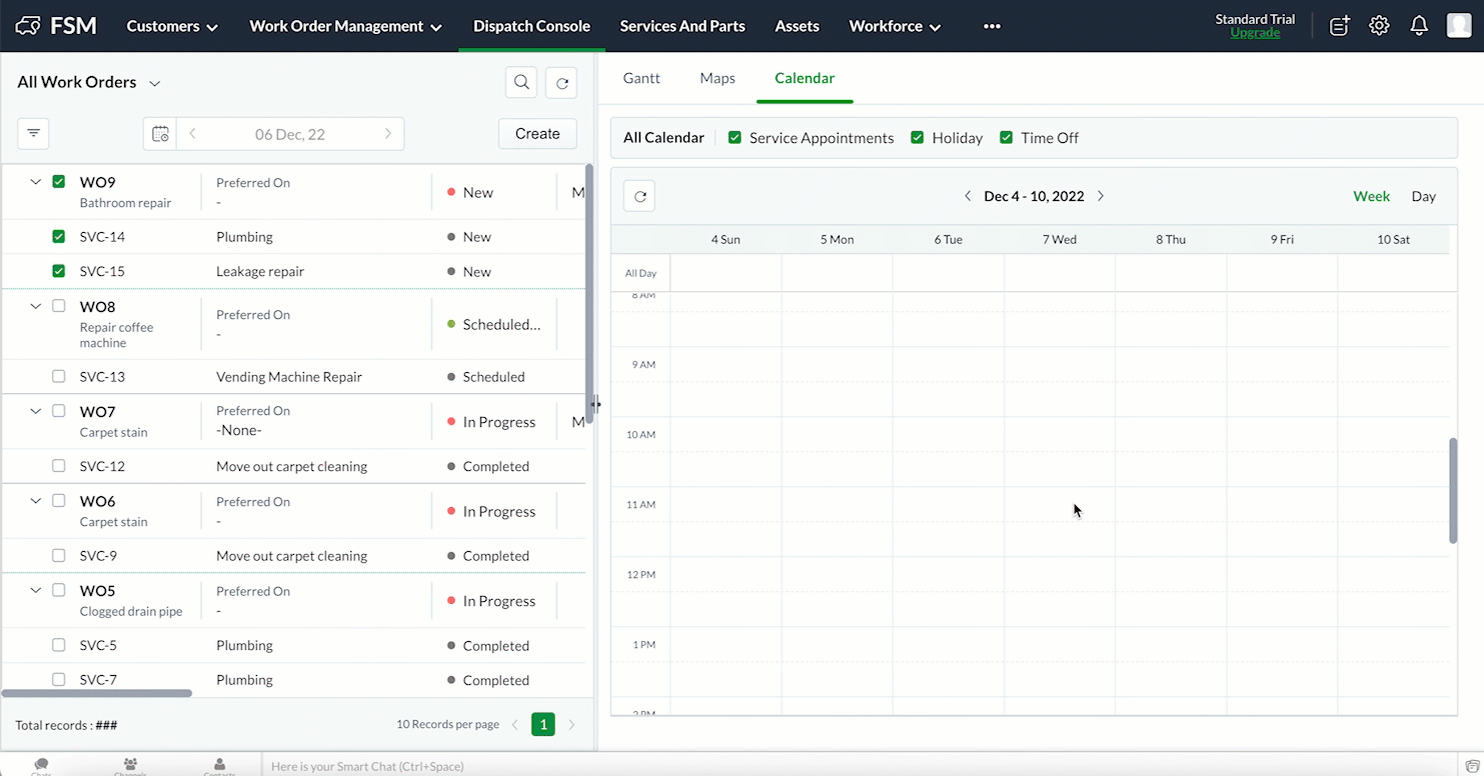Click the Upgrade link
The height and width of the screenshot is (776, 1484).
(x=1254, y=33)
